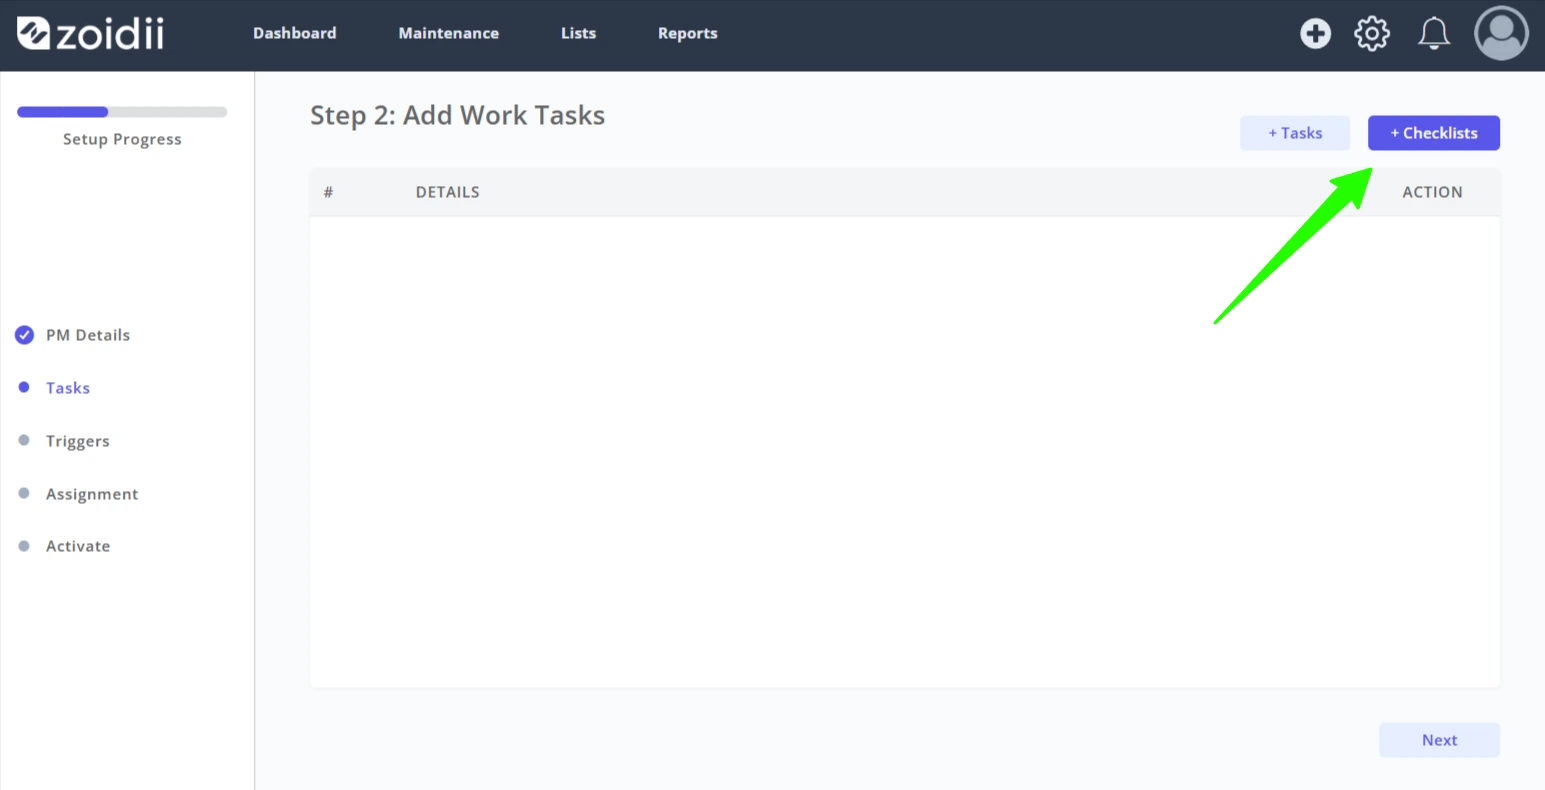This screenshot has height=790, width=1545.
Task: Click the Next button
Action: pyautogui.click(x=1439, y=740)
